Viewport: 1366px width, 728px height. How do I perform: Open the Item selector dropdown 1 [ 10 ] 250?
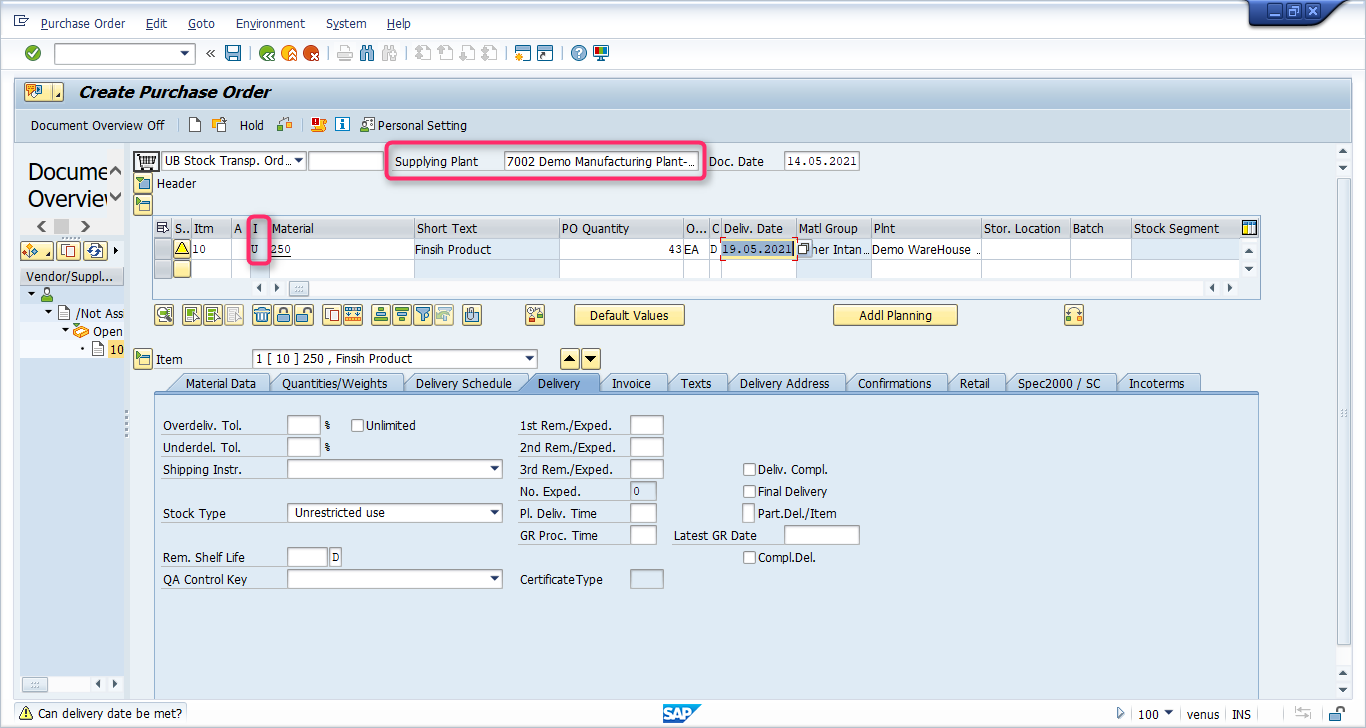[530, 359]
